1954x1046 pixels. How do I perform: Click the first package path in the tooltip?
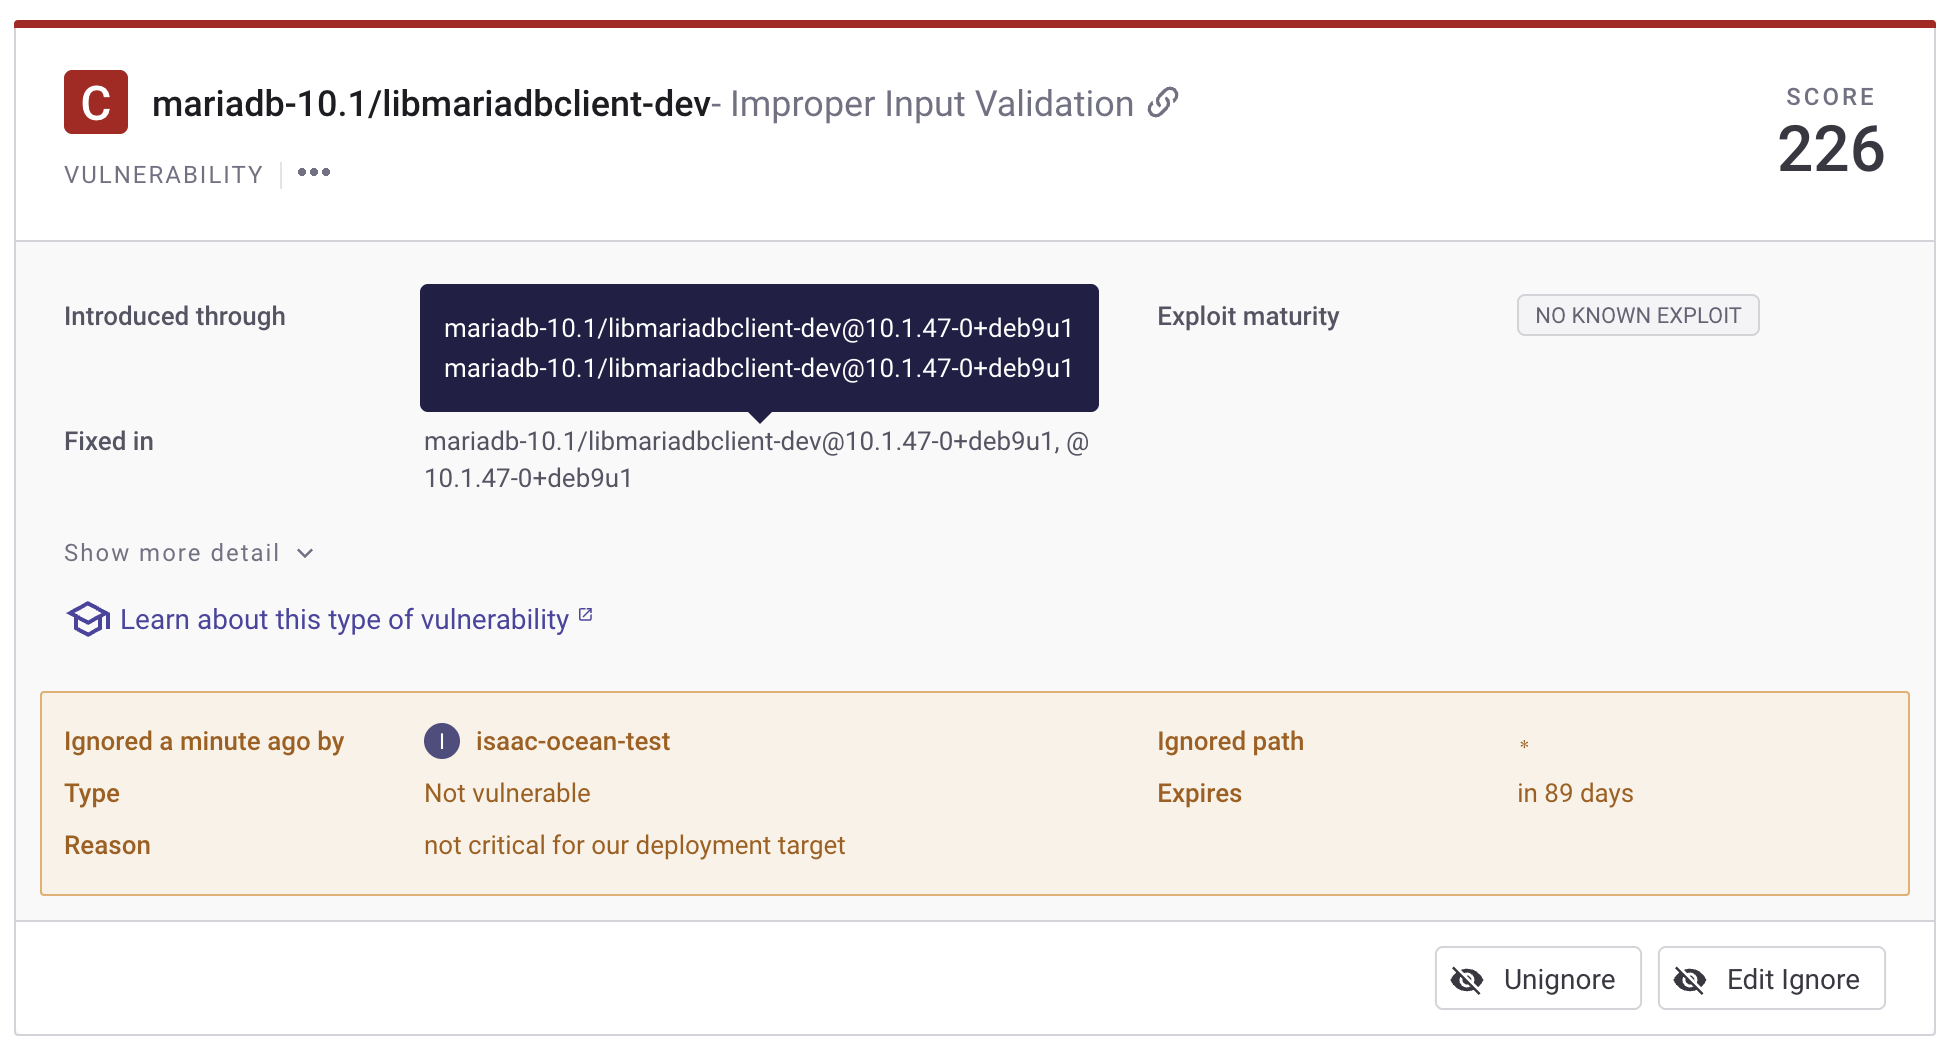[x=758, y=328]
